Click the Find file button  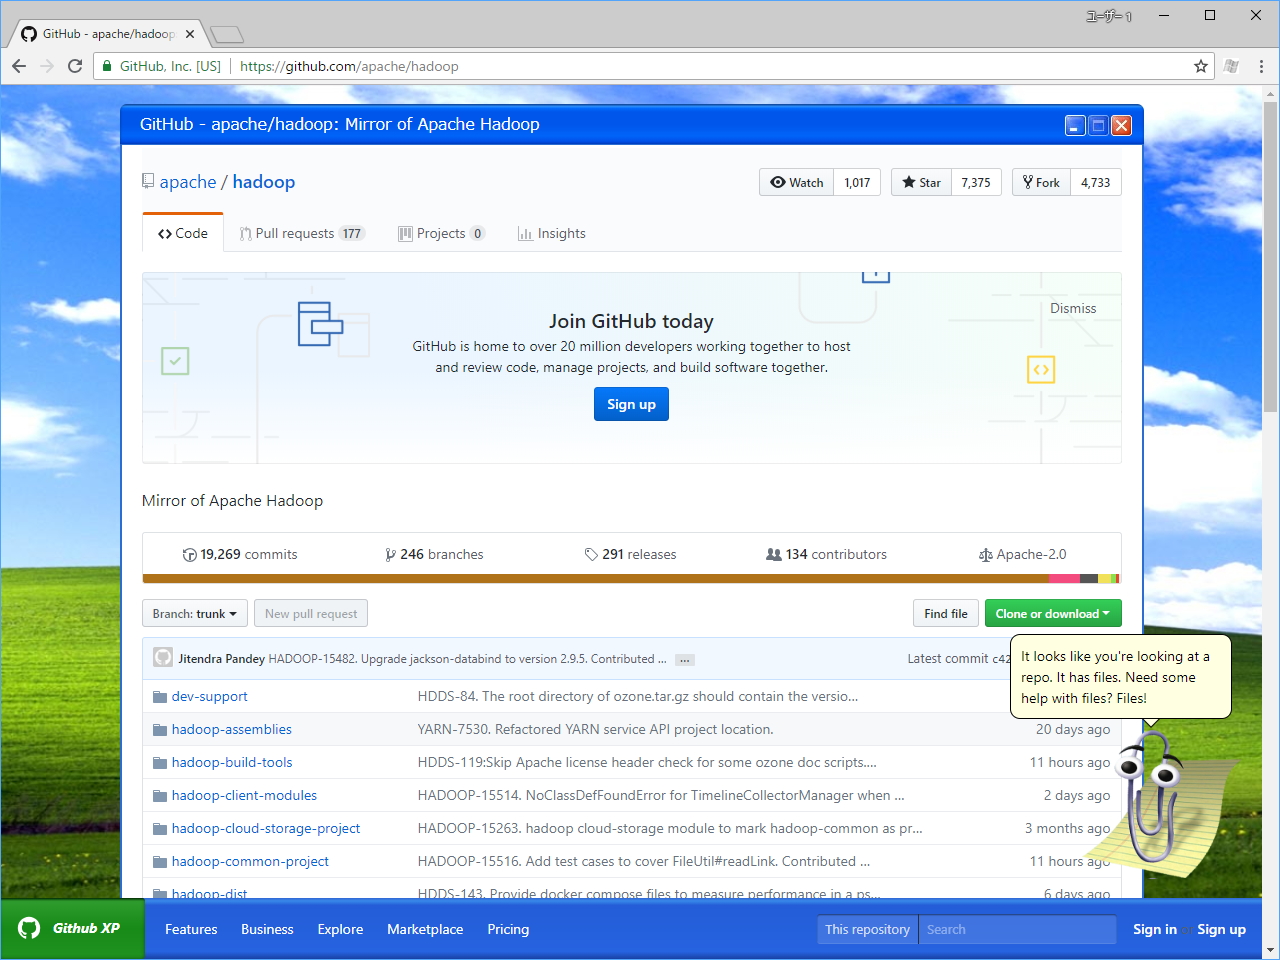pyautogui.click(x=946, y=613)
